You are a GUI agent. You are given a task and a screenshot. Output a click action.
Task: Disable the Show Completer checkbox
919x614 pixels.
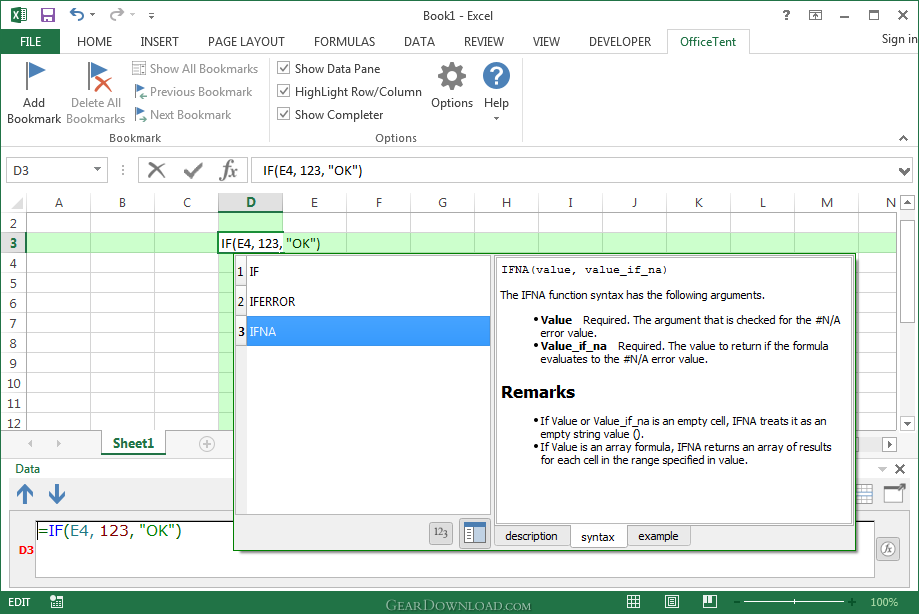click(284, 115)
